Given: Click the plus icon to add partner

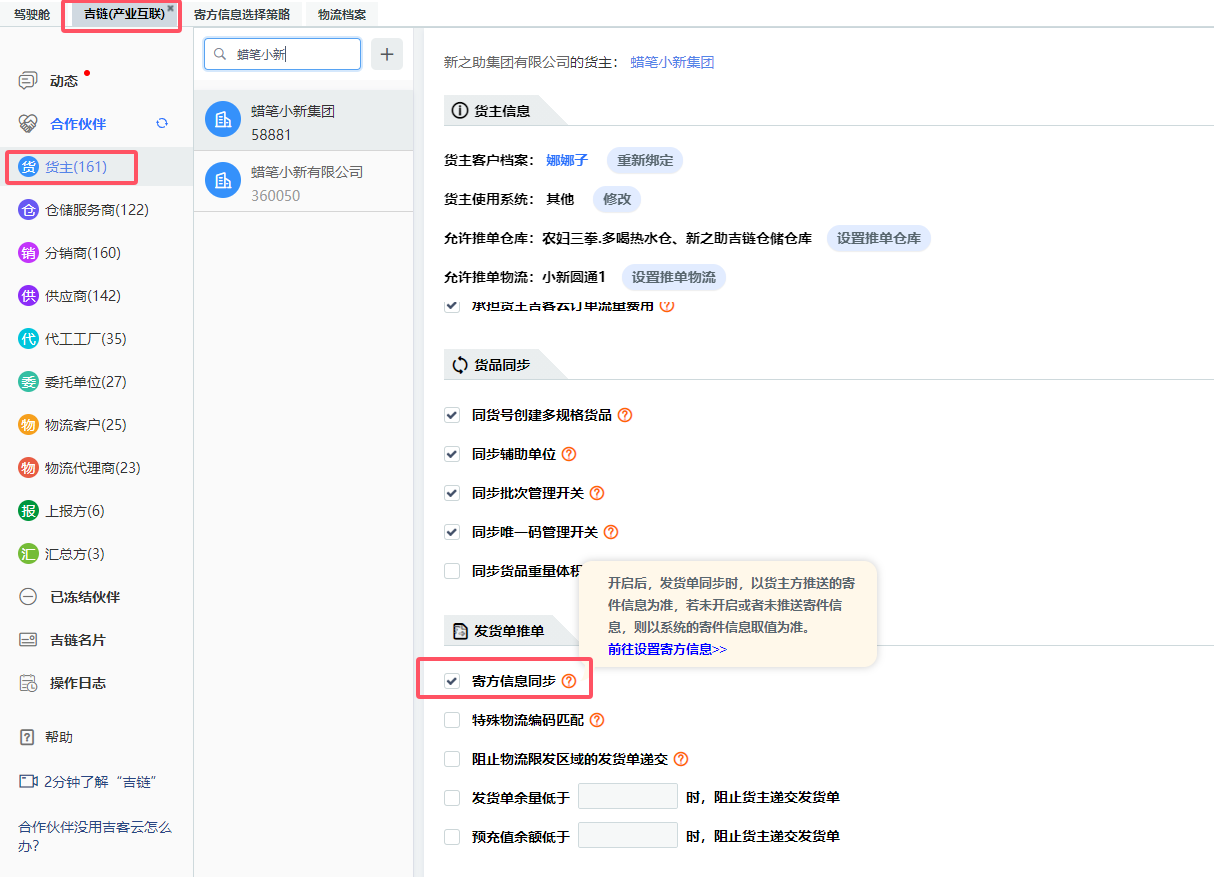Looking at the screenshot, I should pyautogui.click(x=387, y=54).
